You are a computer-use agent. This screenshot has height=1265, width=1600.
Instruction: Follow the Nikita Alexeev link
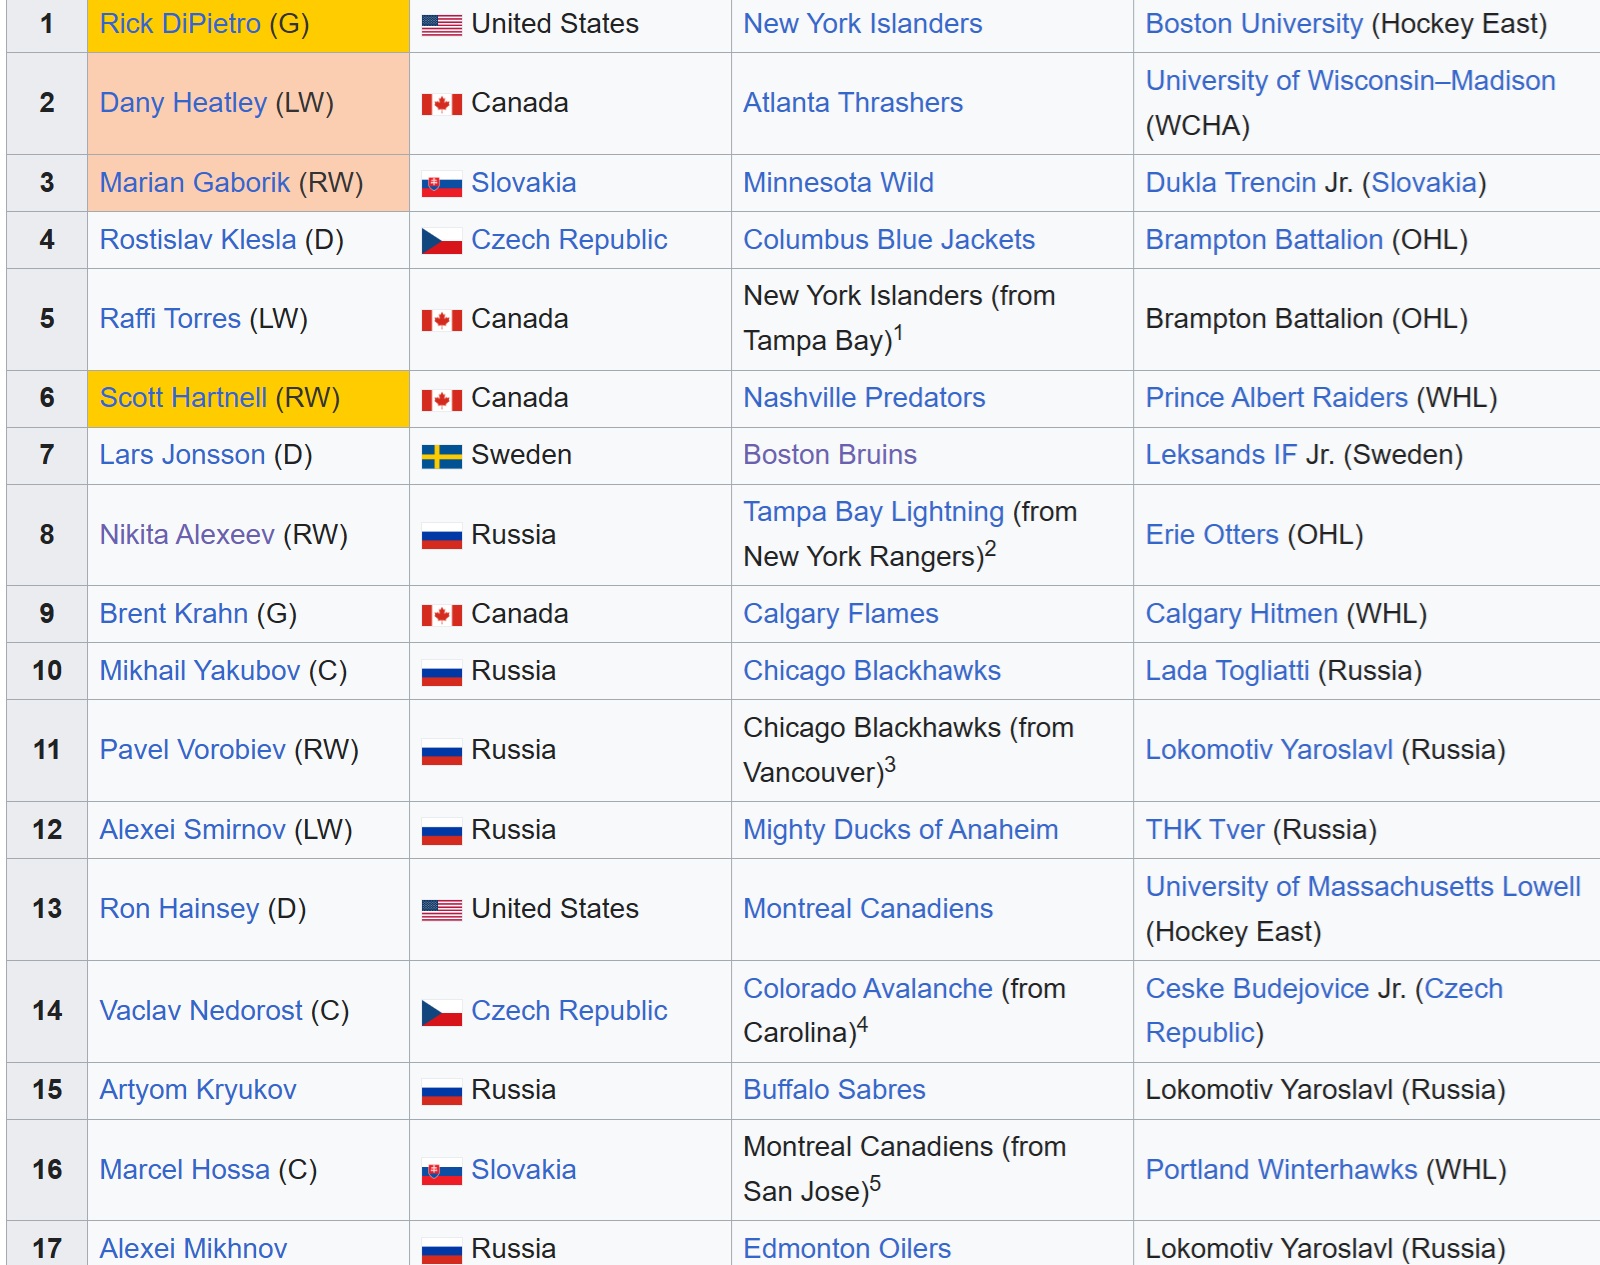(187, 535)
